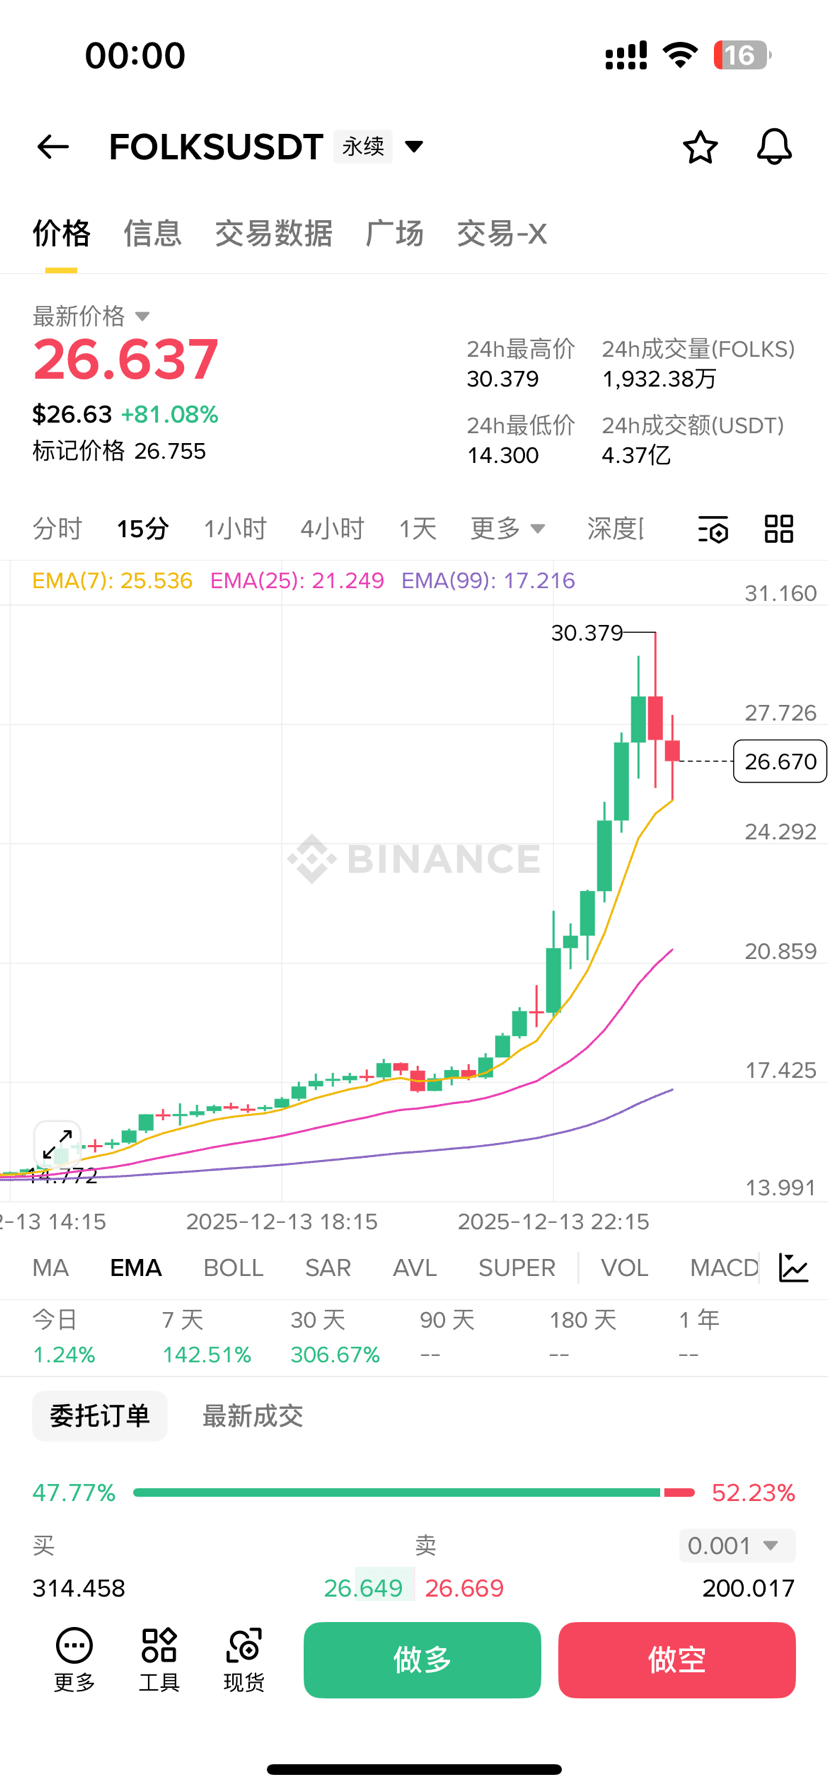The image size is (828, 1792).
Task: Select the 委托订单 order book tab
Action: coord(100,1416)
